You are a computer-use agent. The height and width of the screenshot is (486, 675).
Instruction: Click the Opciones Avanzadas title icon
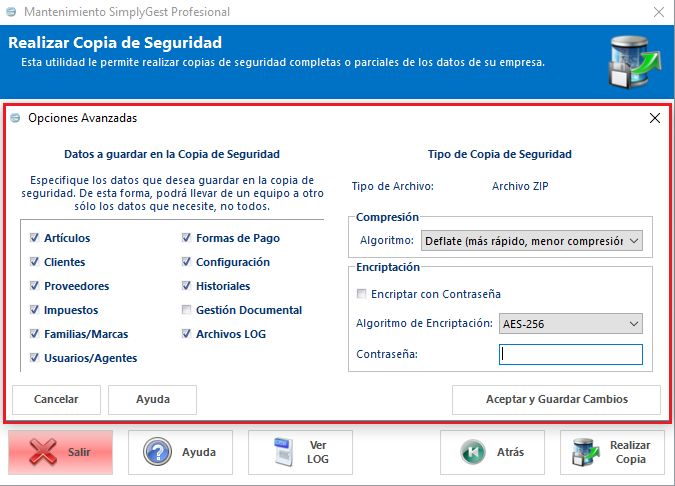(15, 118)
